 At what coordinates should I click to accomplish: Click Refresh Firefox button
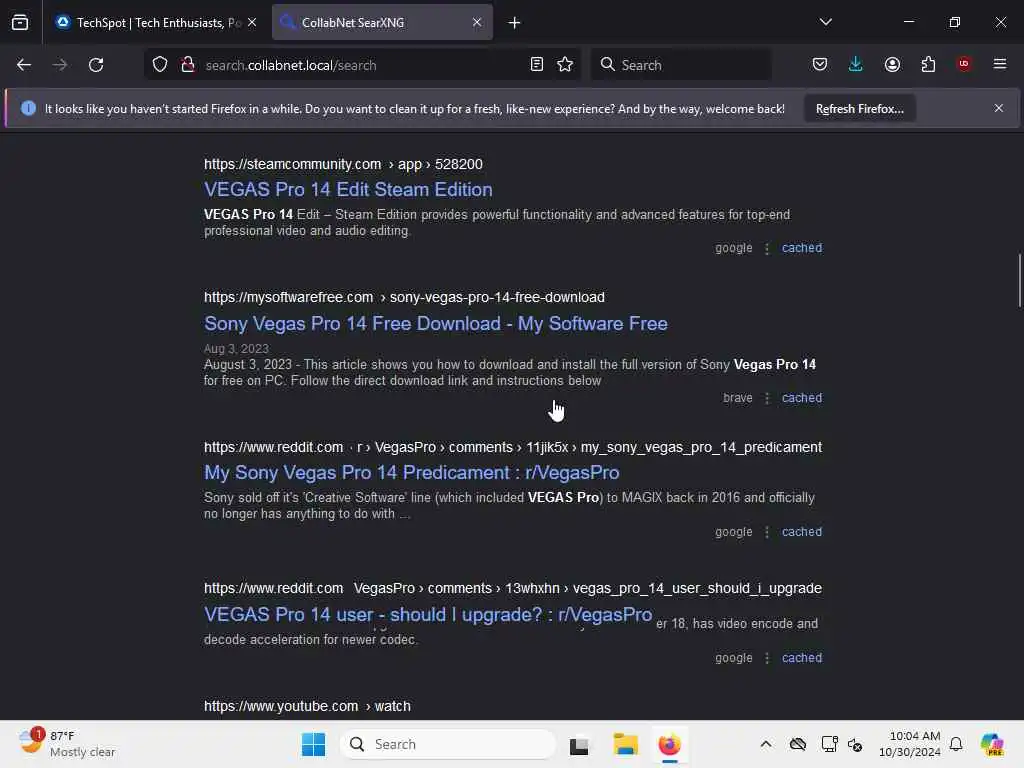tap(859, 109)
